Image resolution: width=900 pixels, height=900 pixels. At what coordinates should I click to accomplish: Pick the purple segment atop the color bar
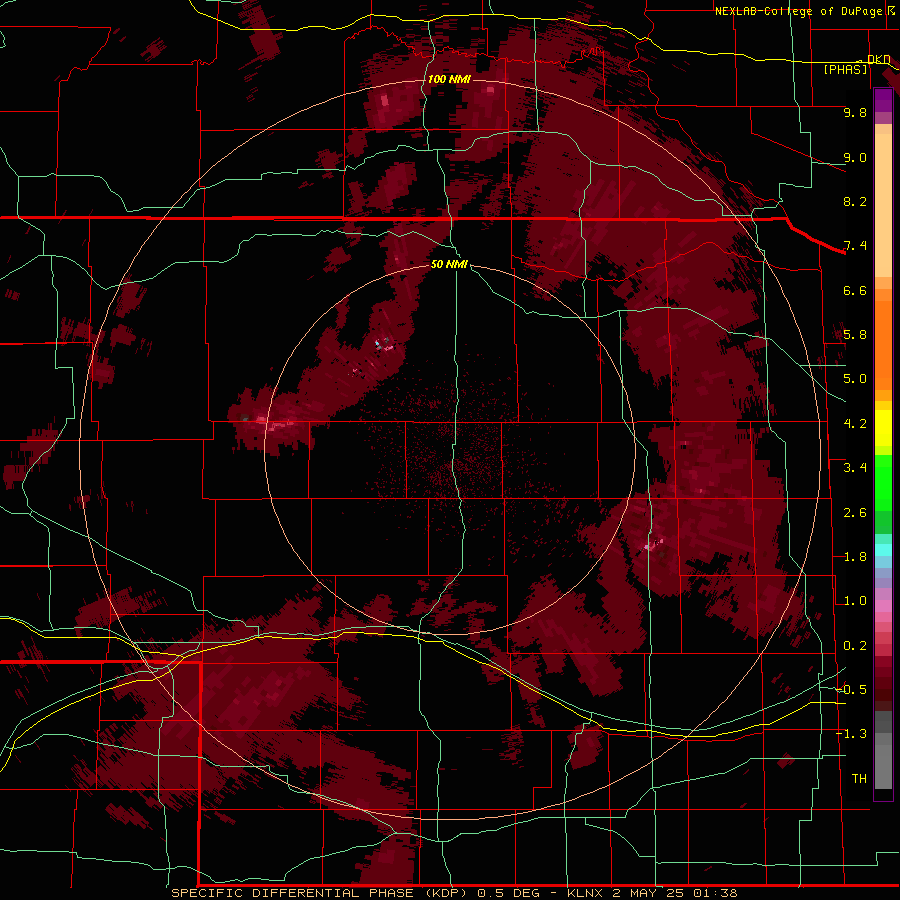click(x=883, y=100)
